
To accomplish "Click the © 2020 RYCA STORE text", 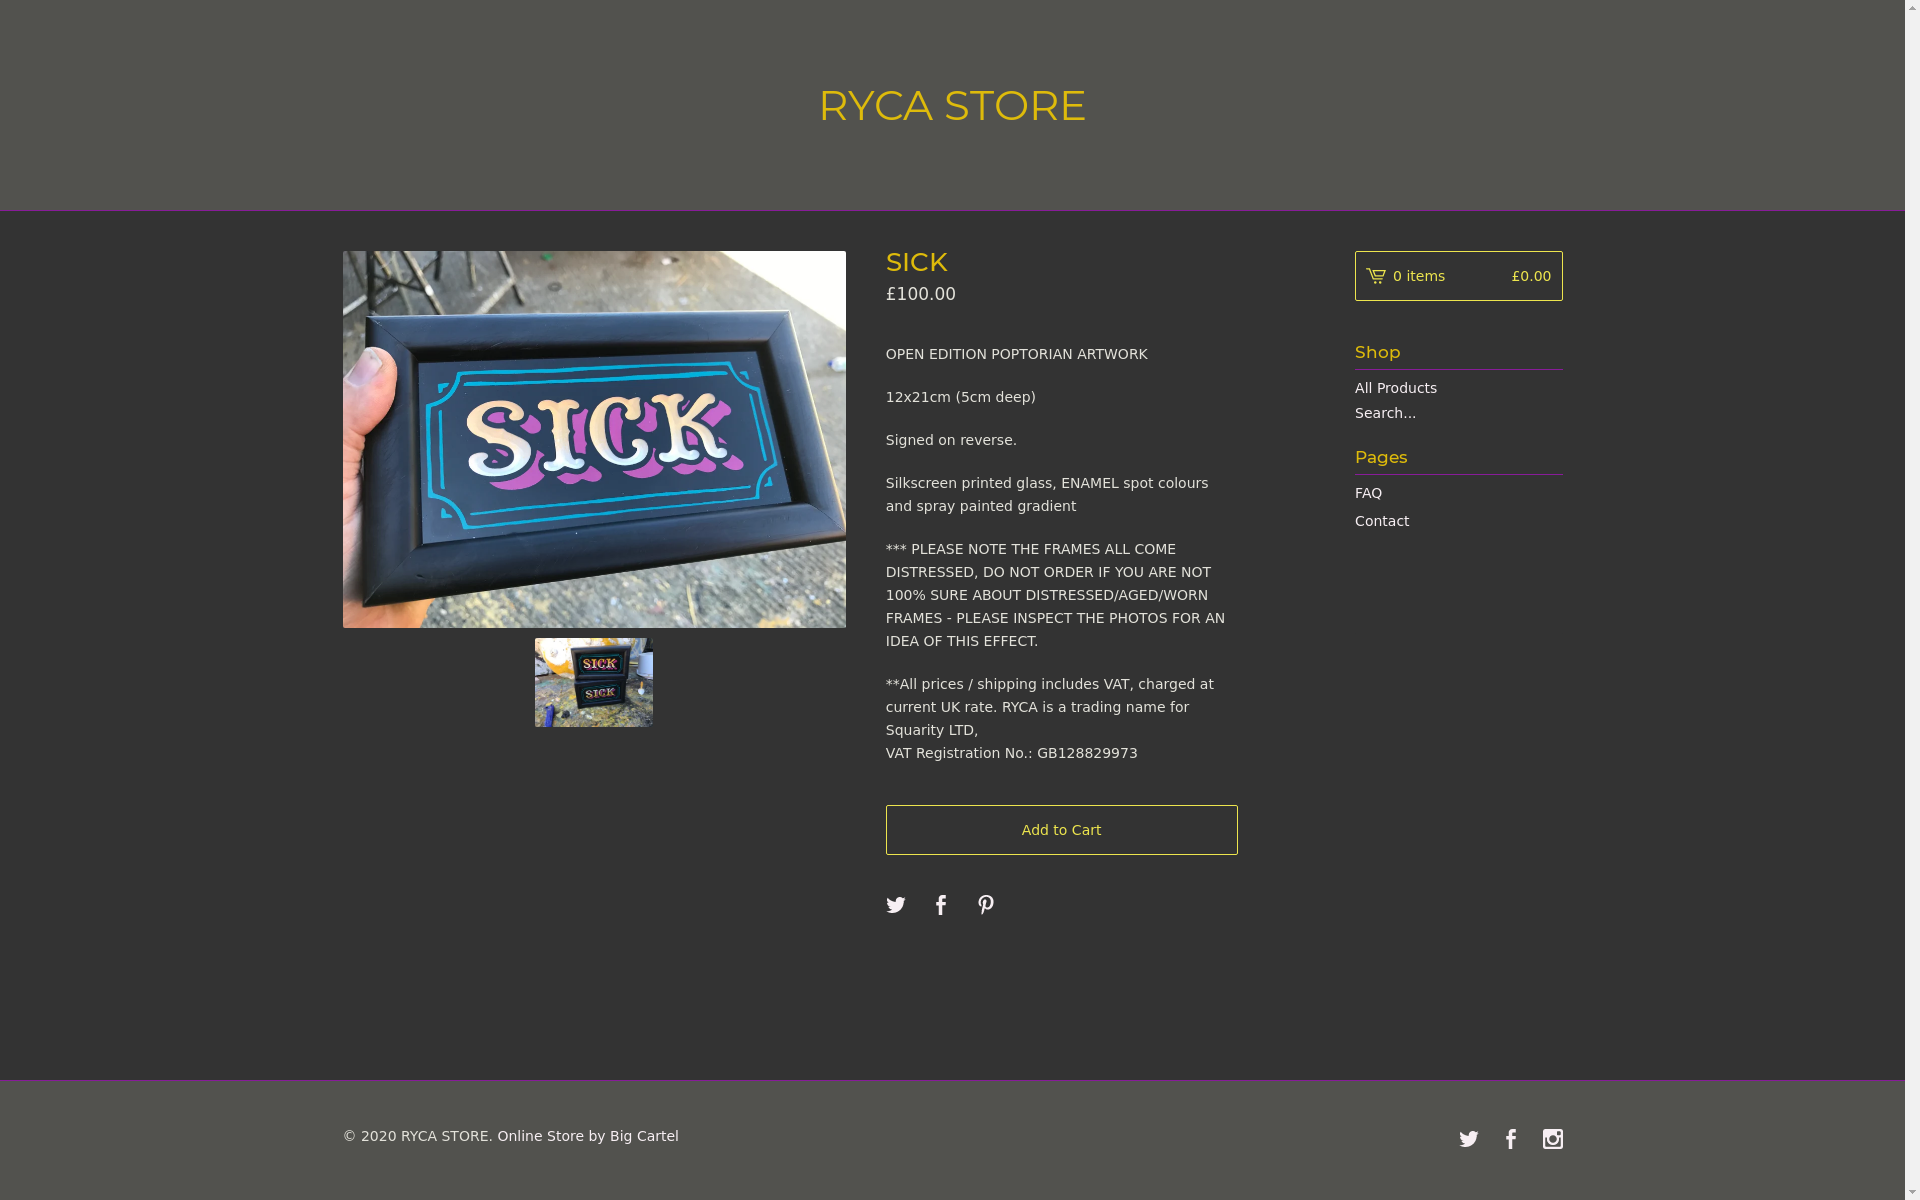I will pyautogui.click(x=417, y=1136).
